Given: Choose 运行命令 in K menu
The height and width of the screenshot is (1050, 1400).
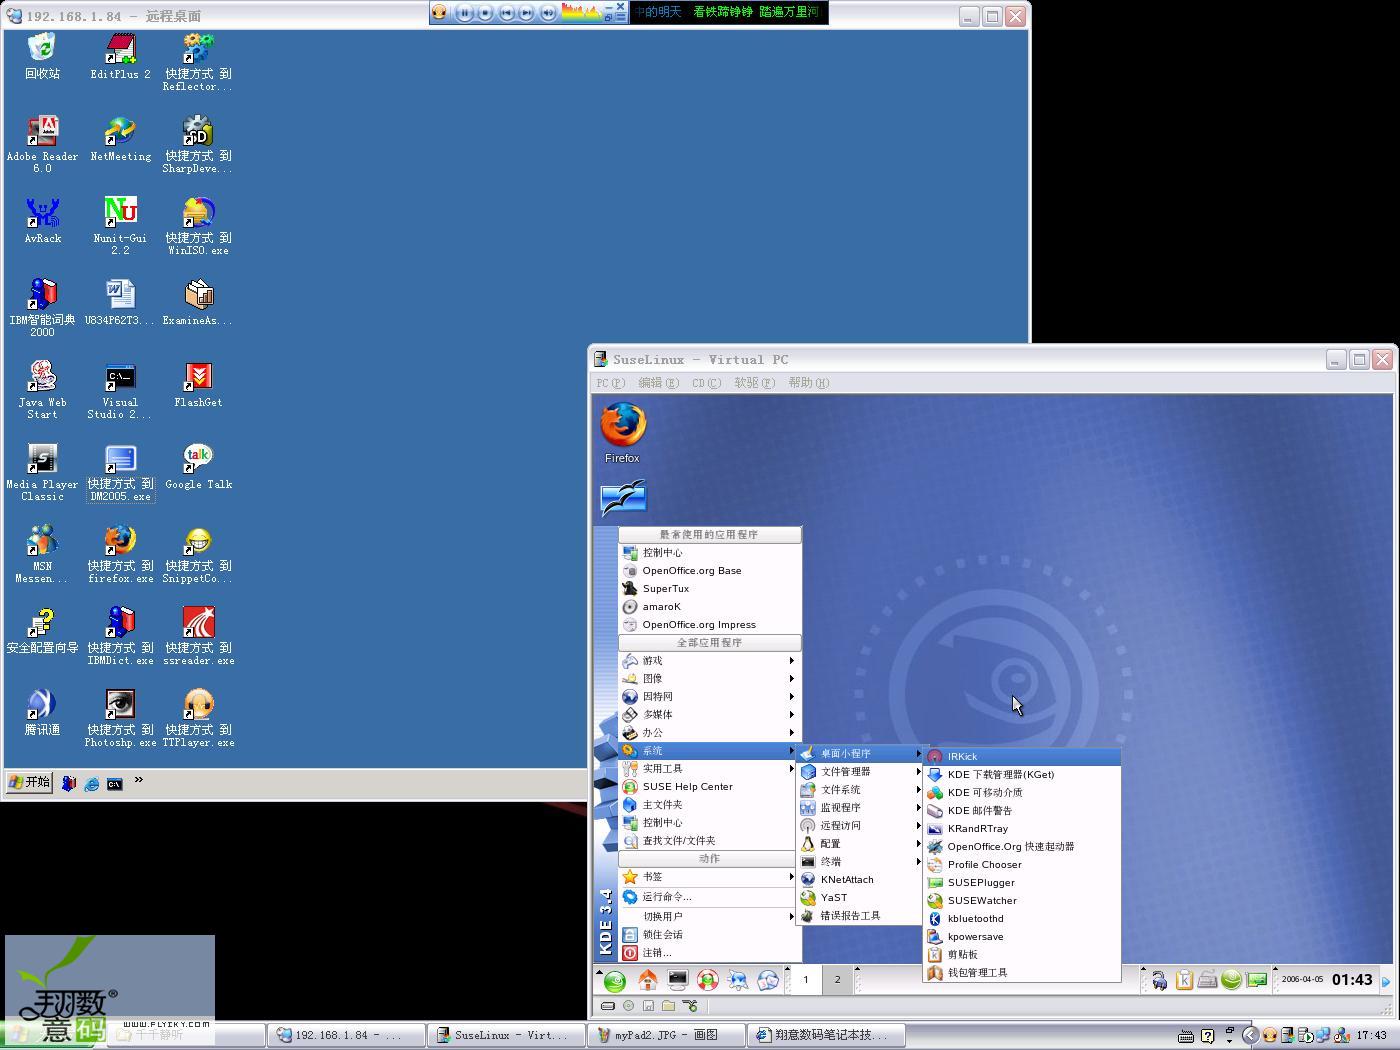Looking at the screenshot, I should (x=709, y=897).
